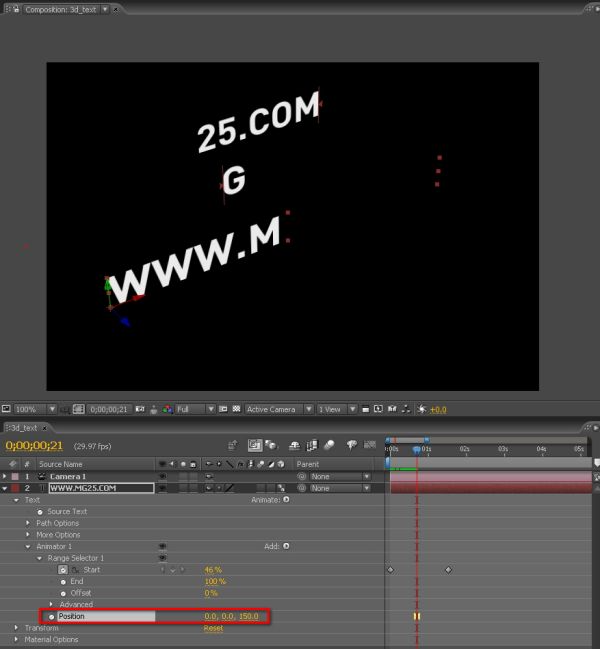Image resolution: width=600 pixels, height=649 pixels.
Task: Open the composition panel tab dropdown arrow
Action: pyautogui.click(x=105, y=9)
